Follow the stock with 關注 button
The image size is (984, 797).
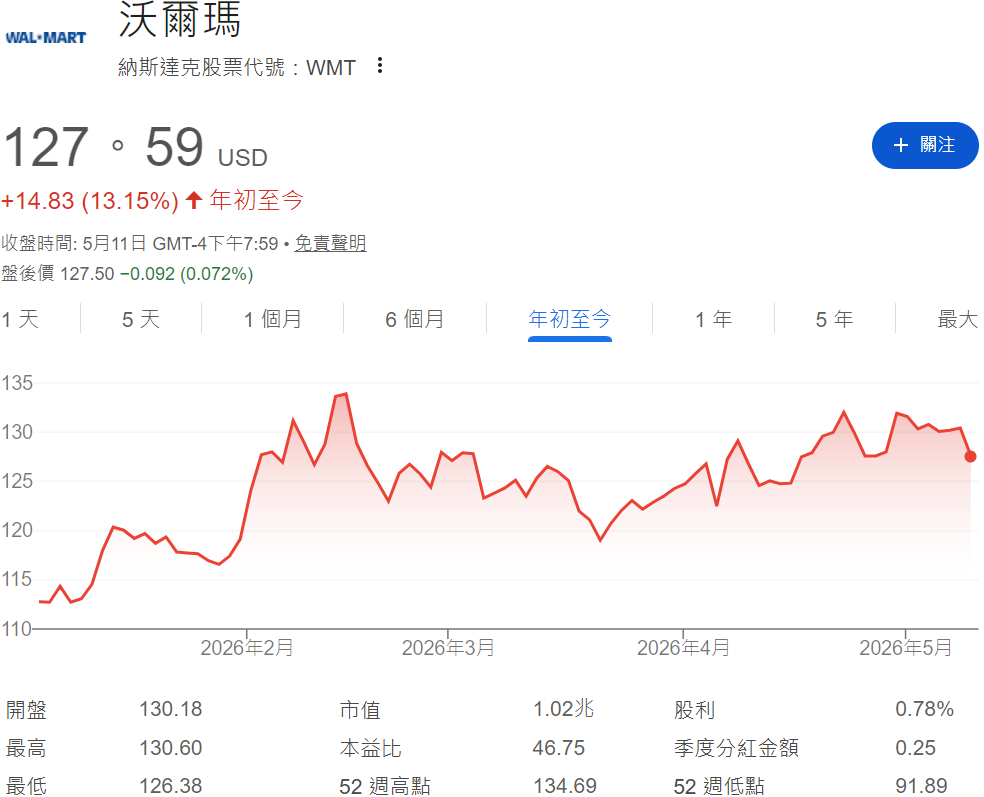[x=924, y=145]
